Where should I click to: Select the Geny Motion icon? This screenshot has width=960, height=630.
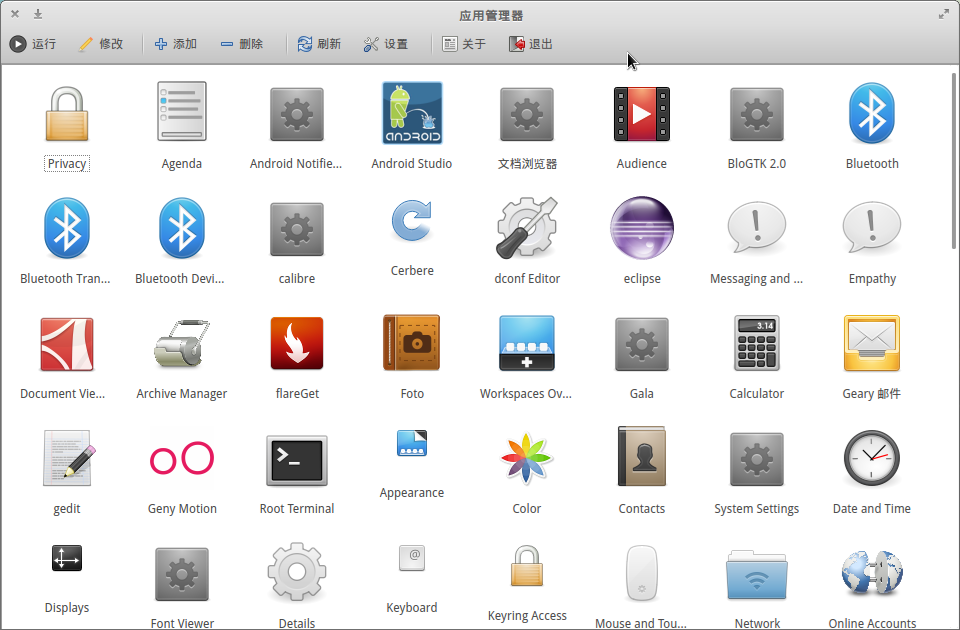[182, 458]
